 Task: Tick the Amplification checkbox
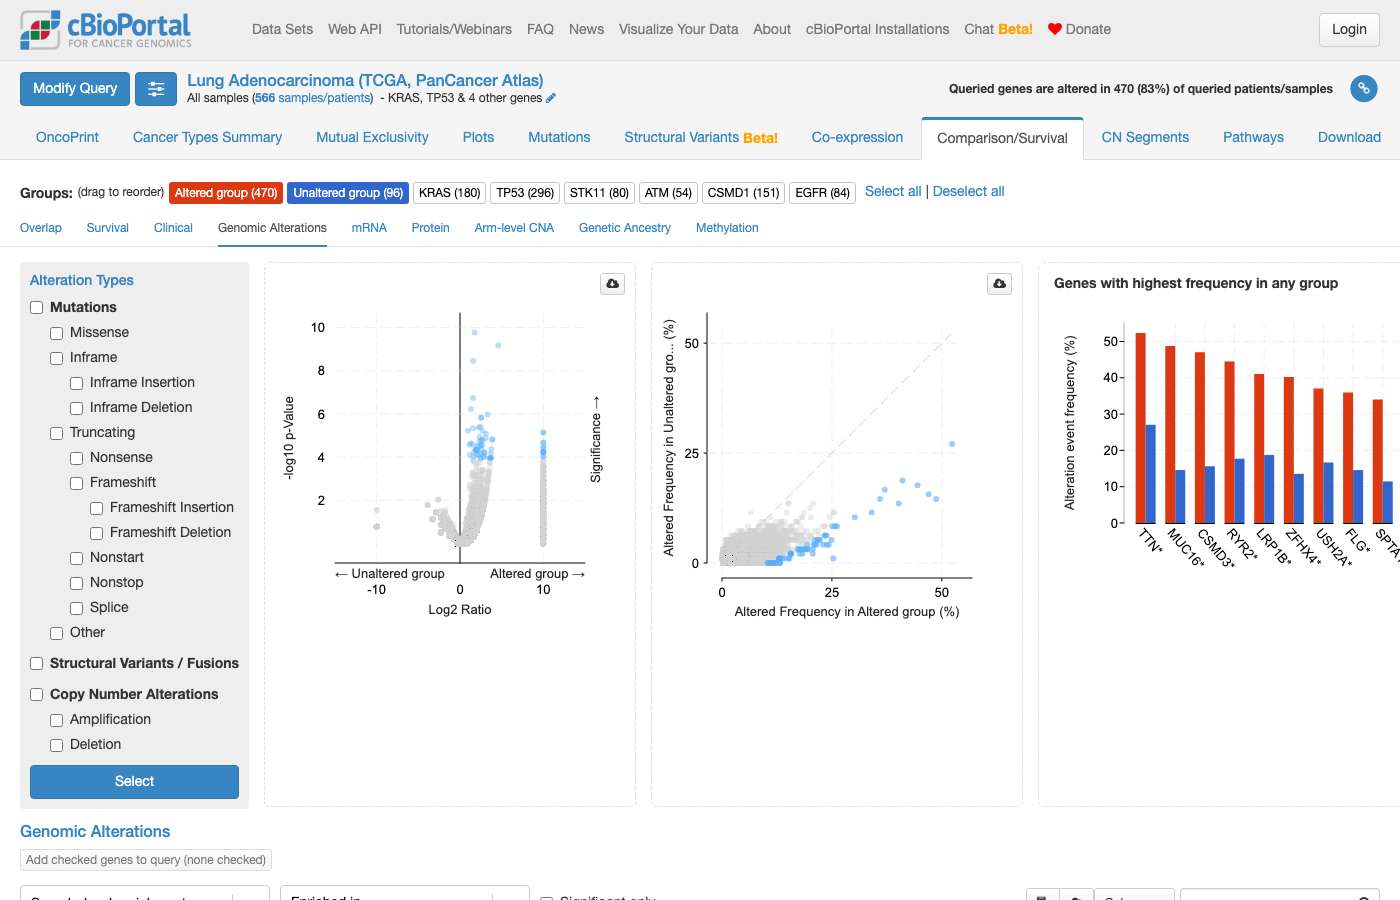[57, 720]
